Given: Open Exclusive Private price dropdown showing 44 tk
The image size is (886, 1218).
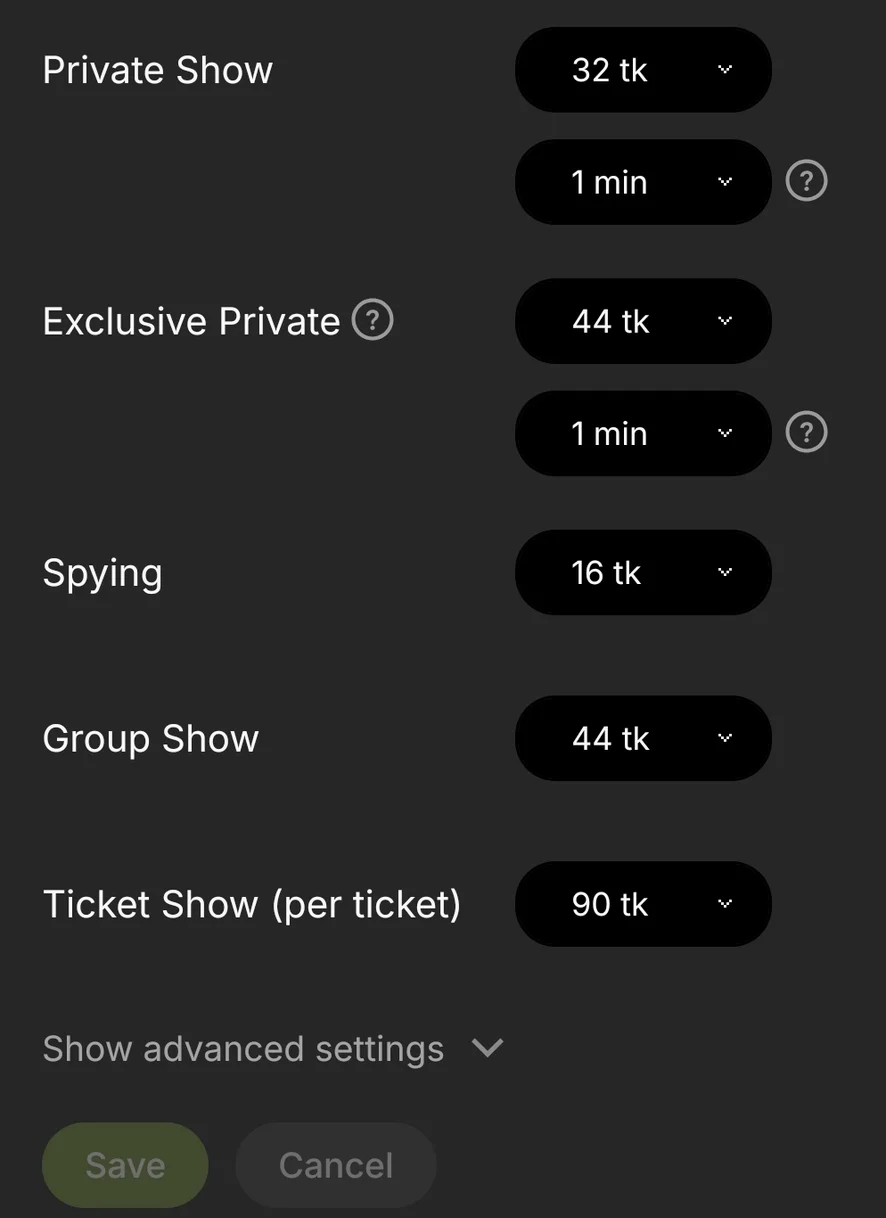Looking at the screenshot, I should tap(642, 321).
